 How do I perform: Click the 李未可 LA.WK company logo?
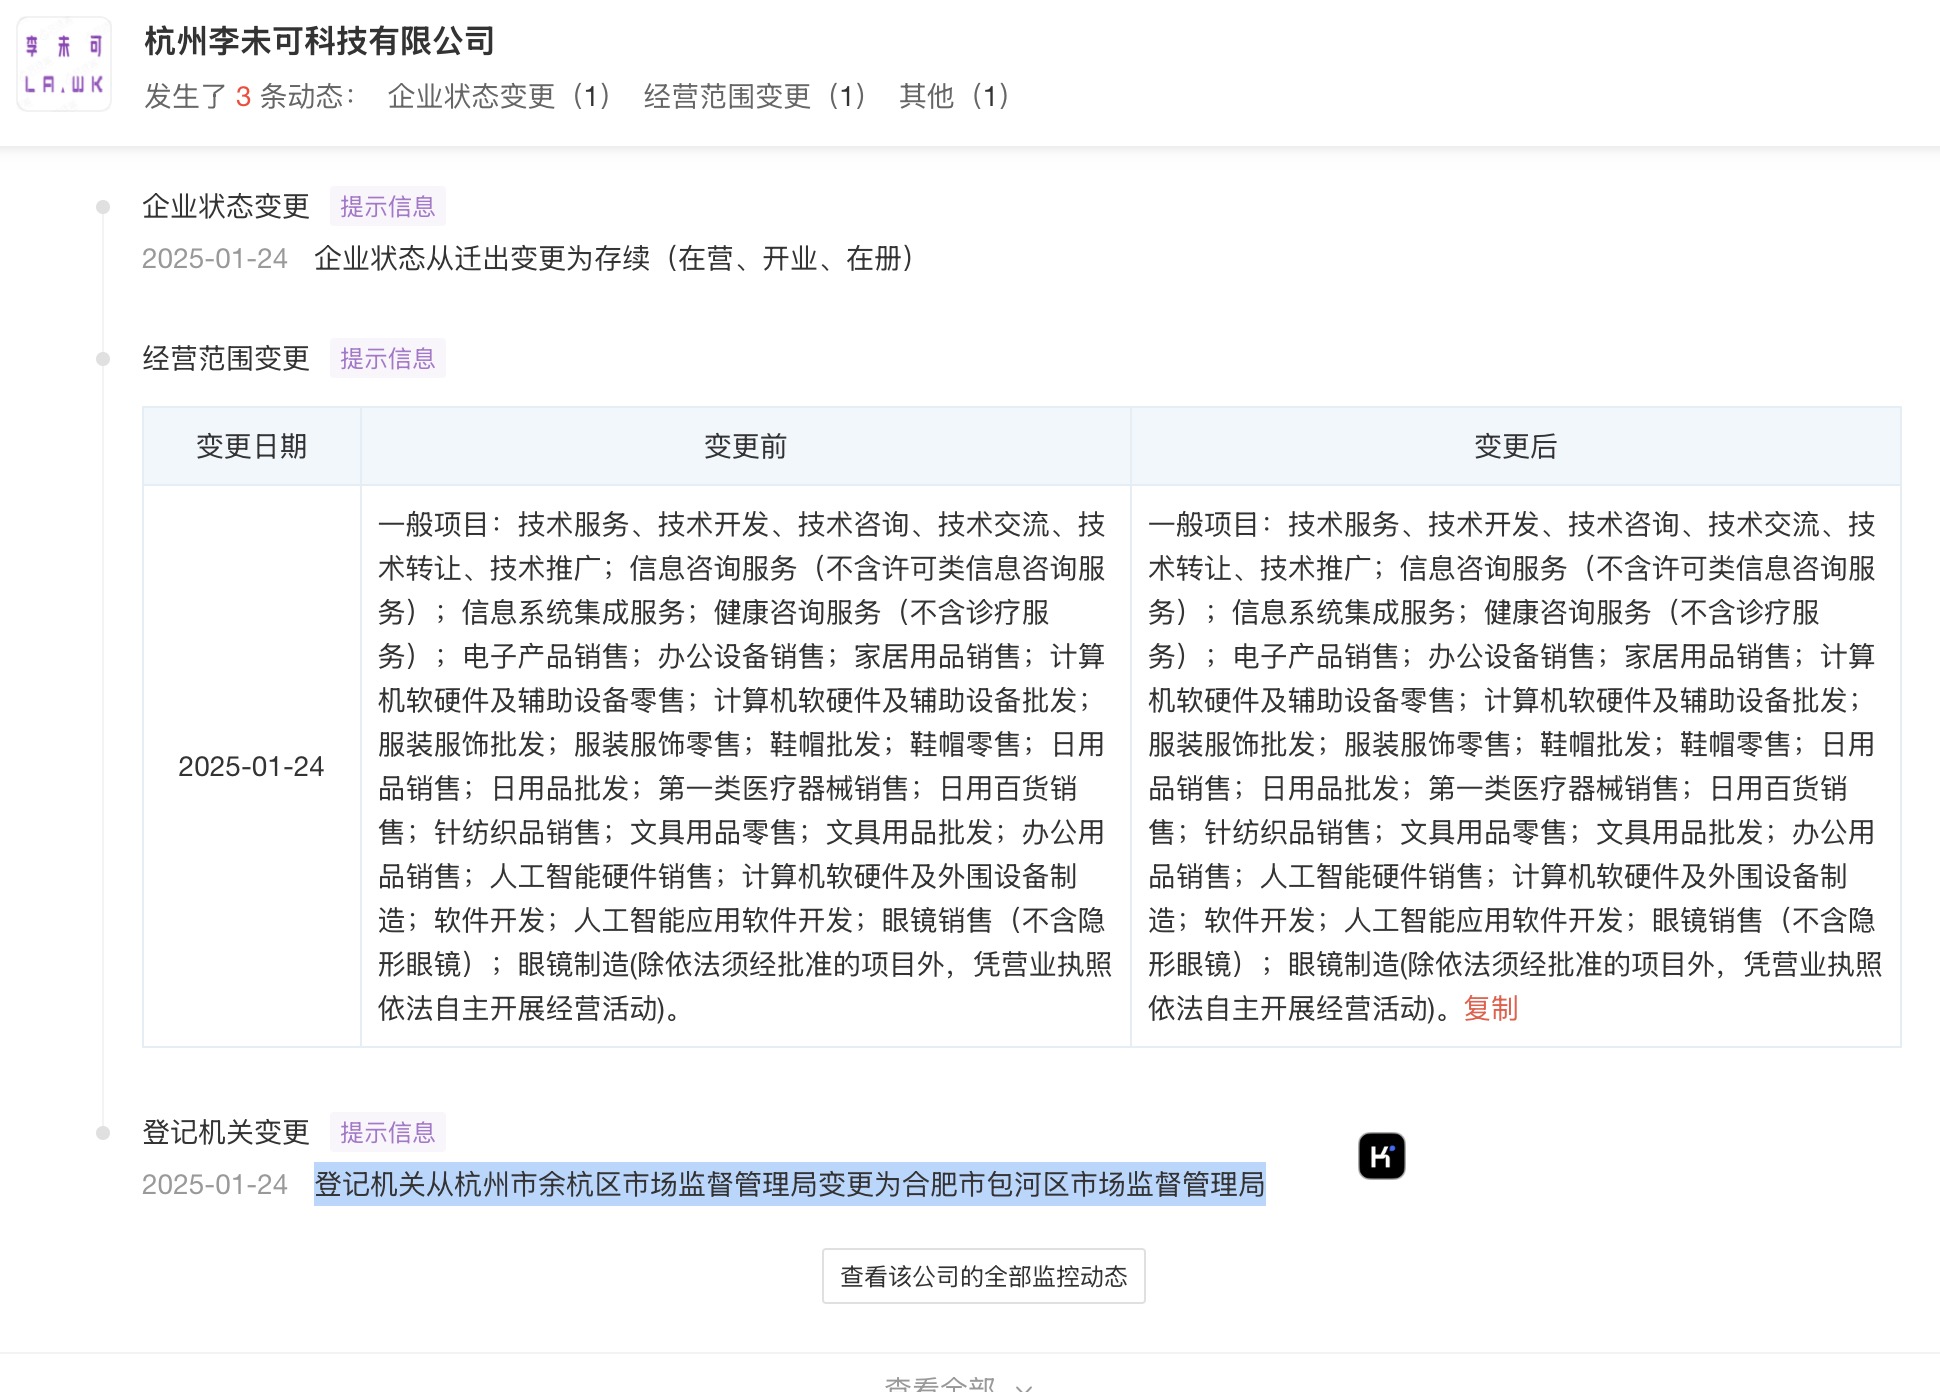[64, 65]
